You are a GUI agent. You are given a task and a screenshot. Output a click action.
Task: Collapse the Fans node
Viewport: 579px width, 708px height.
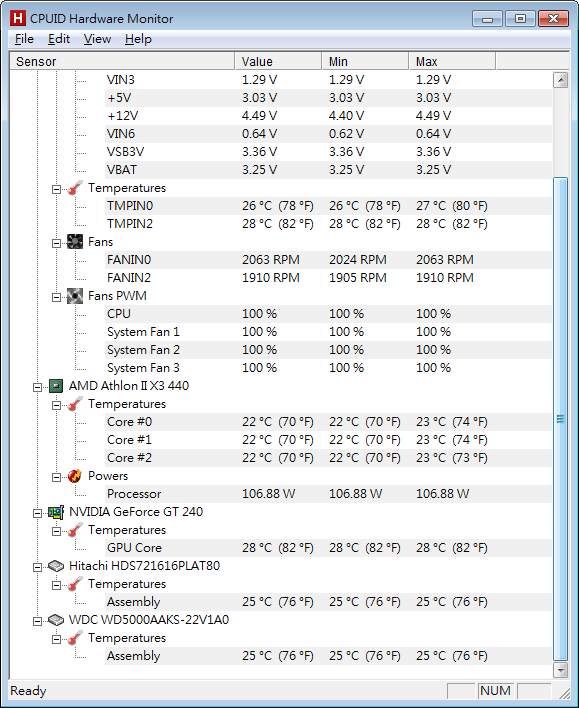(x=56, y=243)
